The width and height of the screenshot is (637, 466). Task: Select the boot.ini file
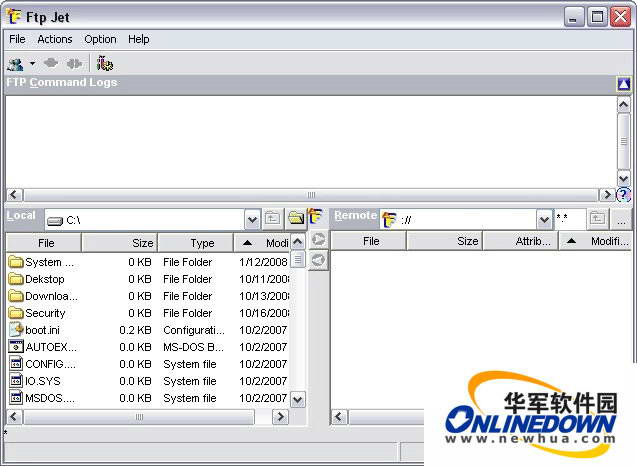(35, 330)
